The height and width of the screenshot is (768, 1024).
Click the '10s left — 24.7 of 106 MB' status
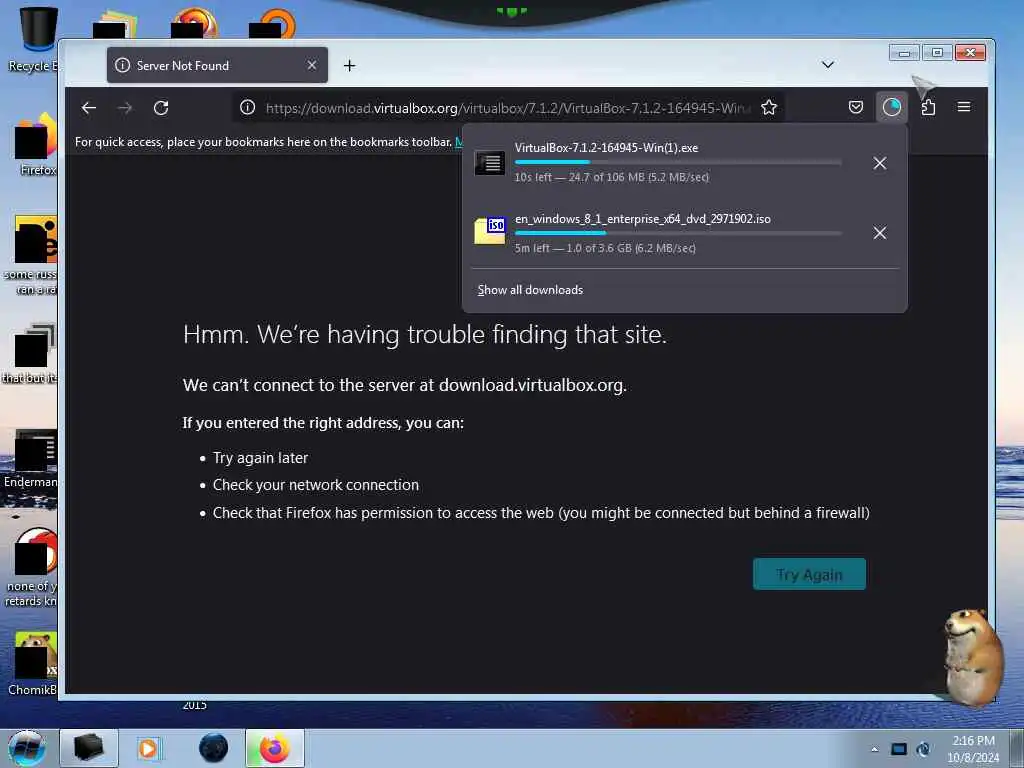(611, 177)
